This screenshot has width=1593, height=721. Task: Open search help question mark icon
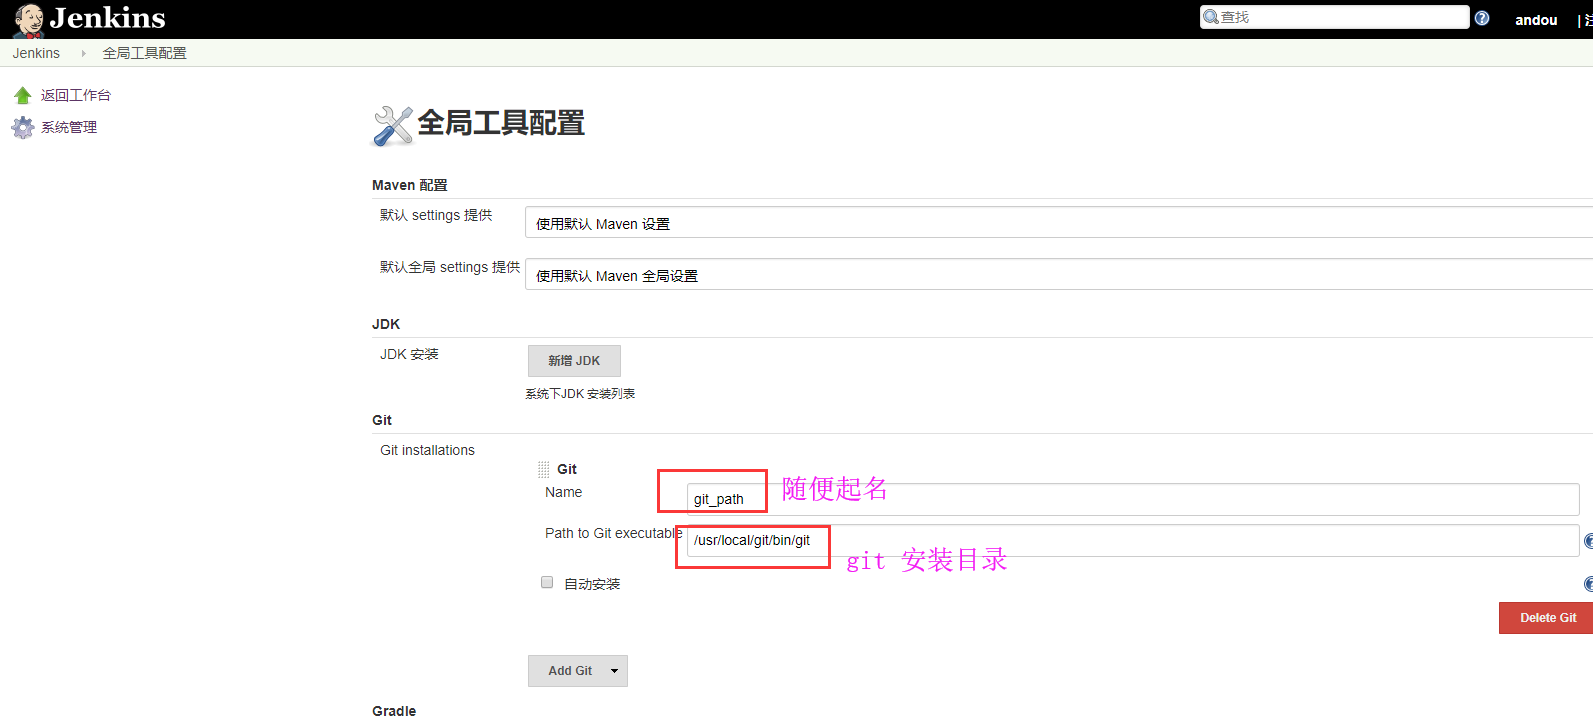(x=1482, y=18)
